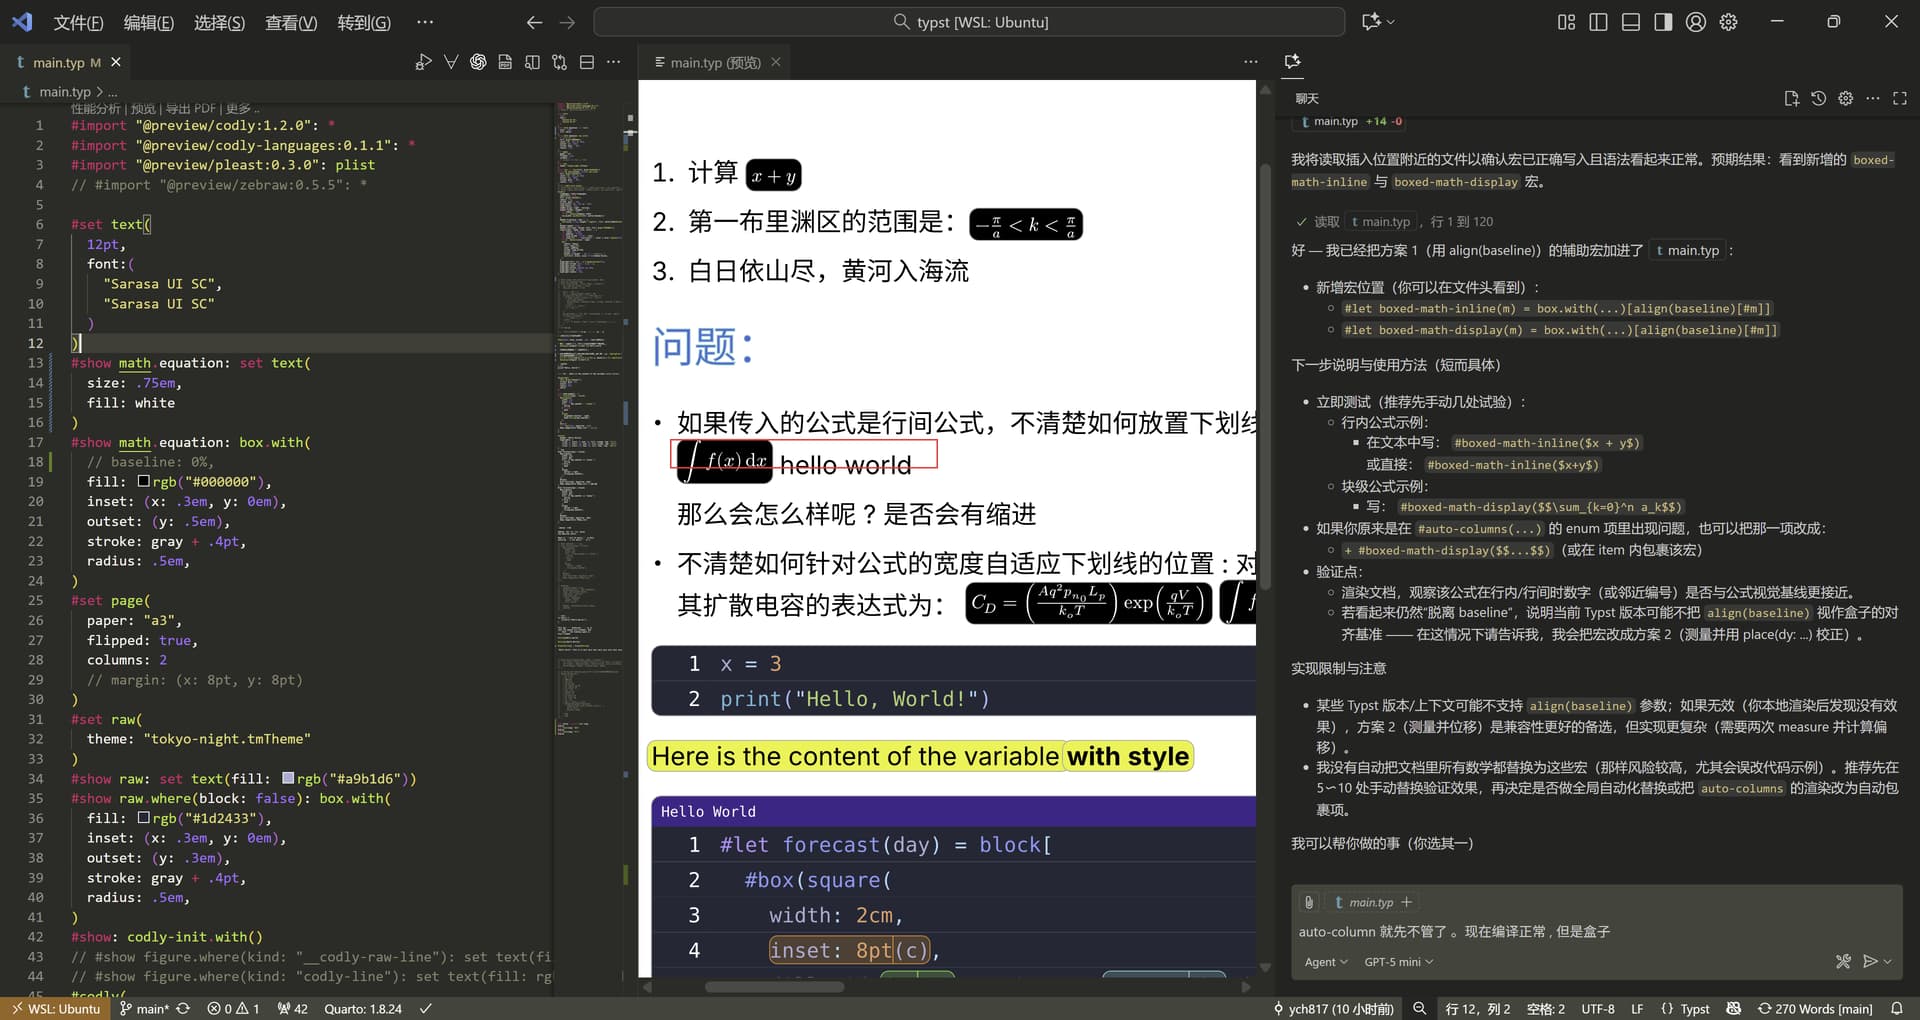
Task: Open the 查看(V) menu
Action: (x=290, y=22)
